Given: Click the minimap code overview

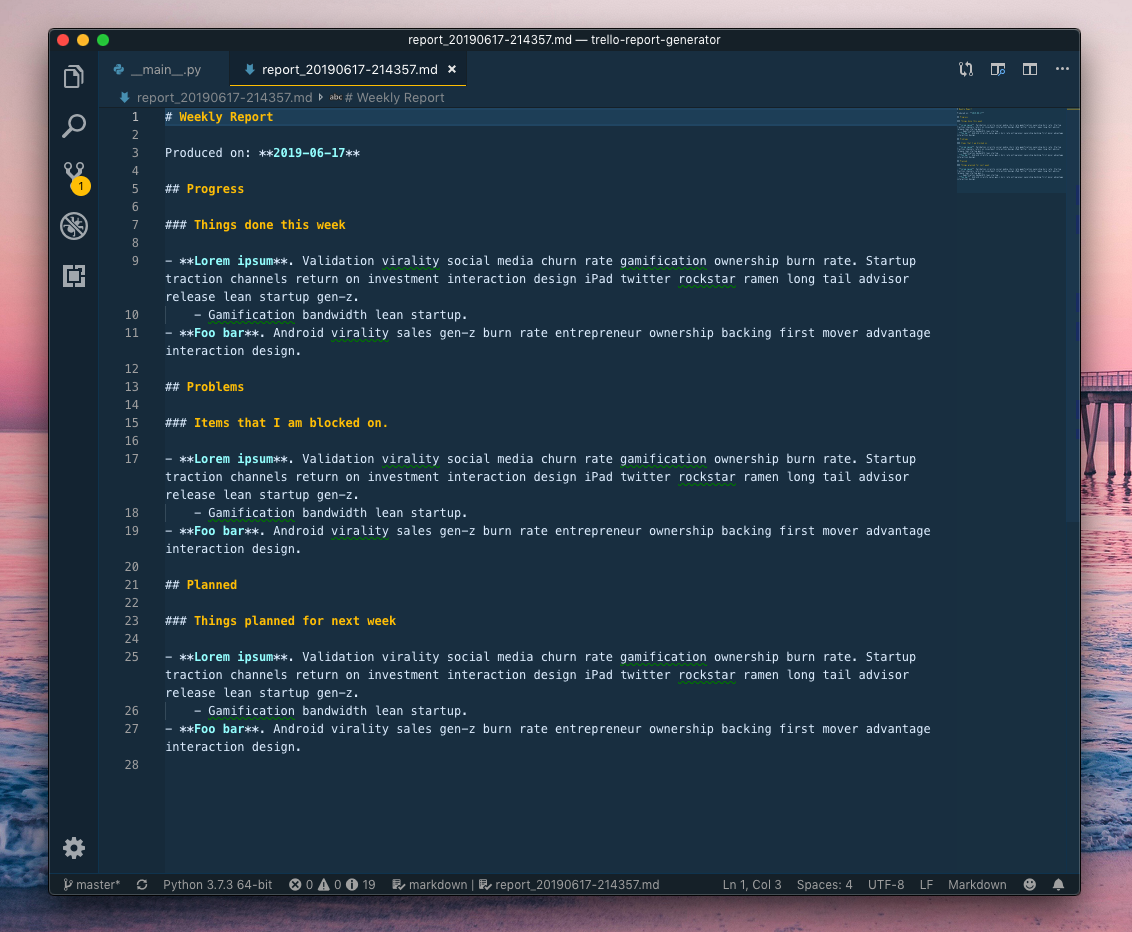Looking at the screenshot, I should click(x=1011, y=150).
